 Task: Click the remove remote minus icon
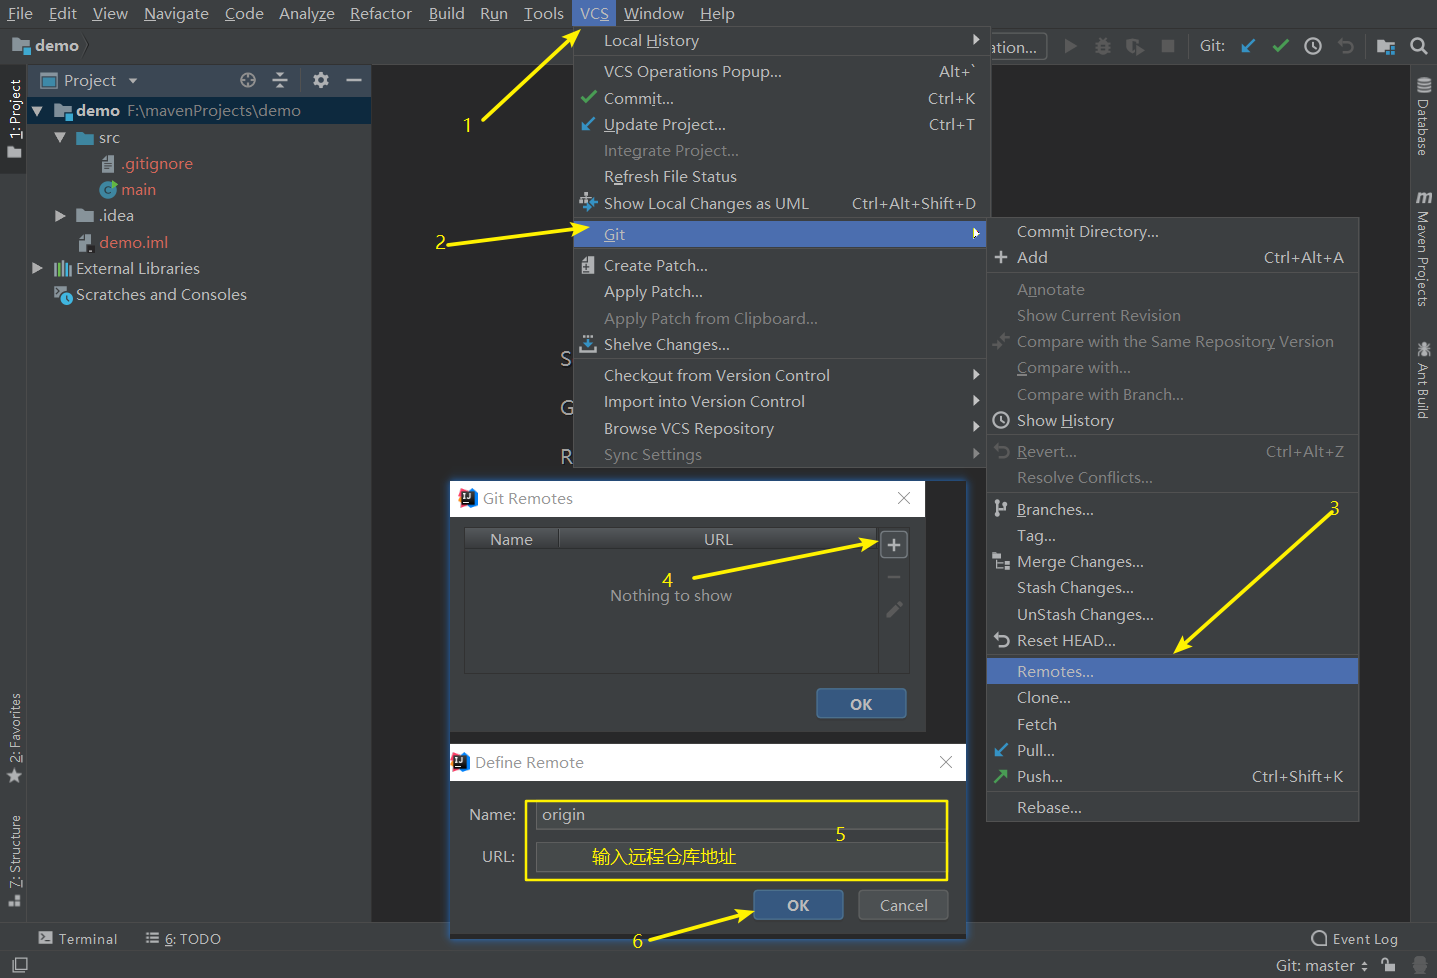(894, 577)
